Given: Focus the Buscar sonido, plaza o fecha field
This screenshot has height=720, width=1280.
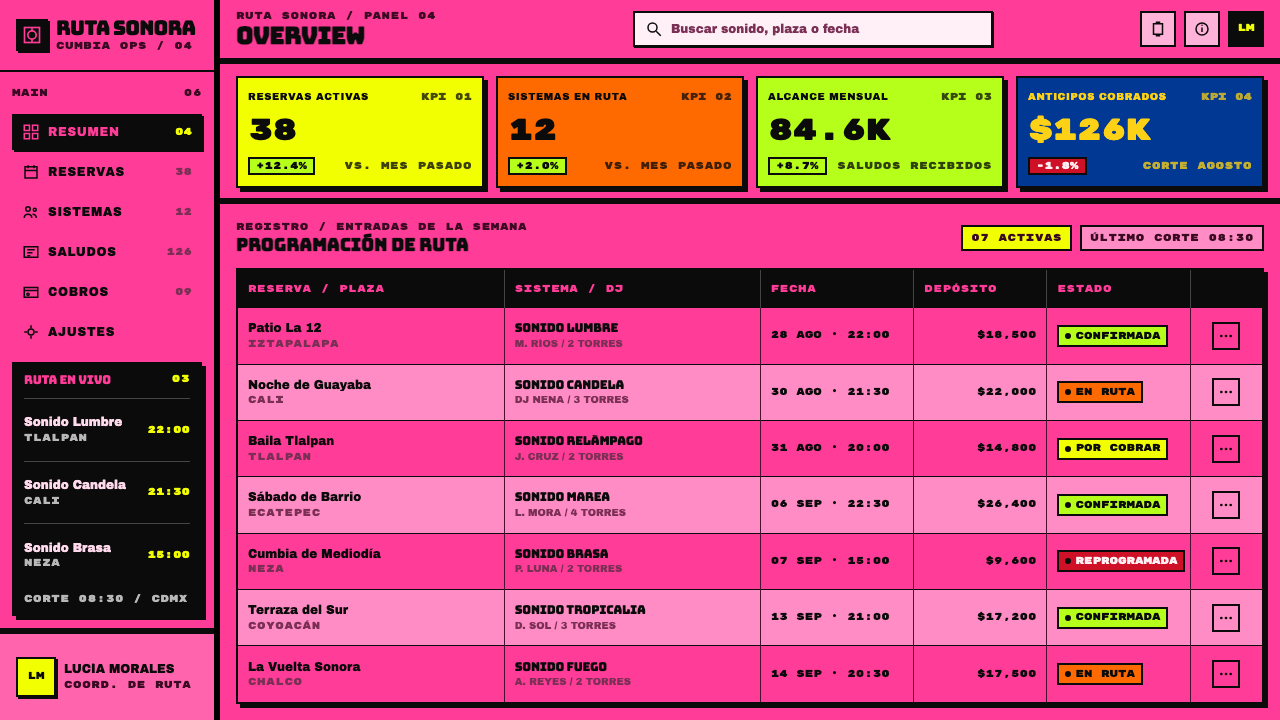Looking at the screenshot, I should (813, 29).
